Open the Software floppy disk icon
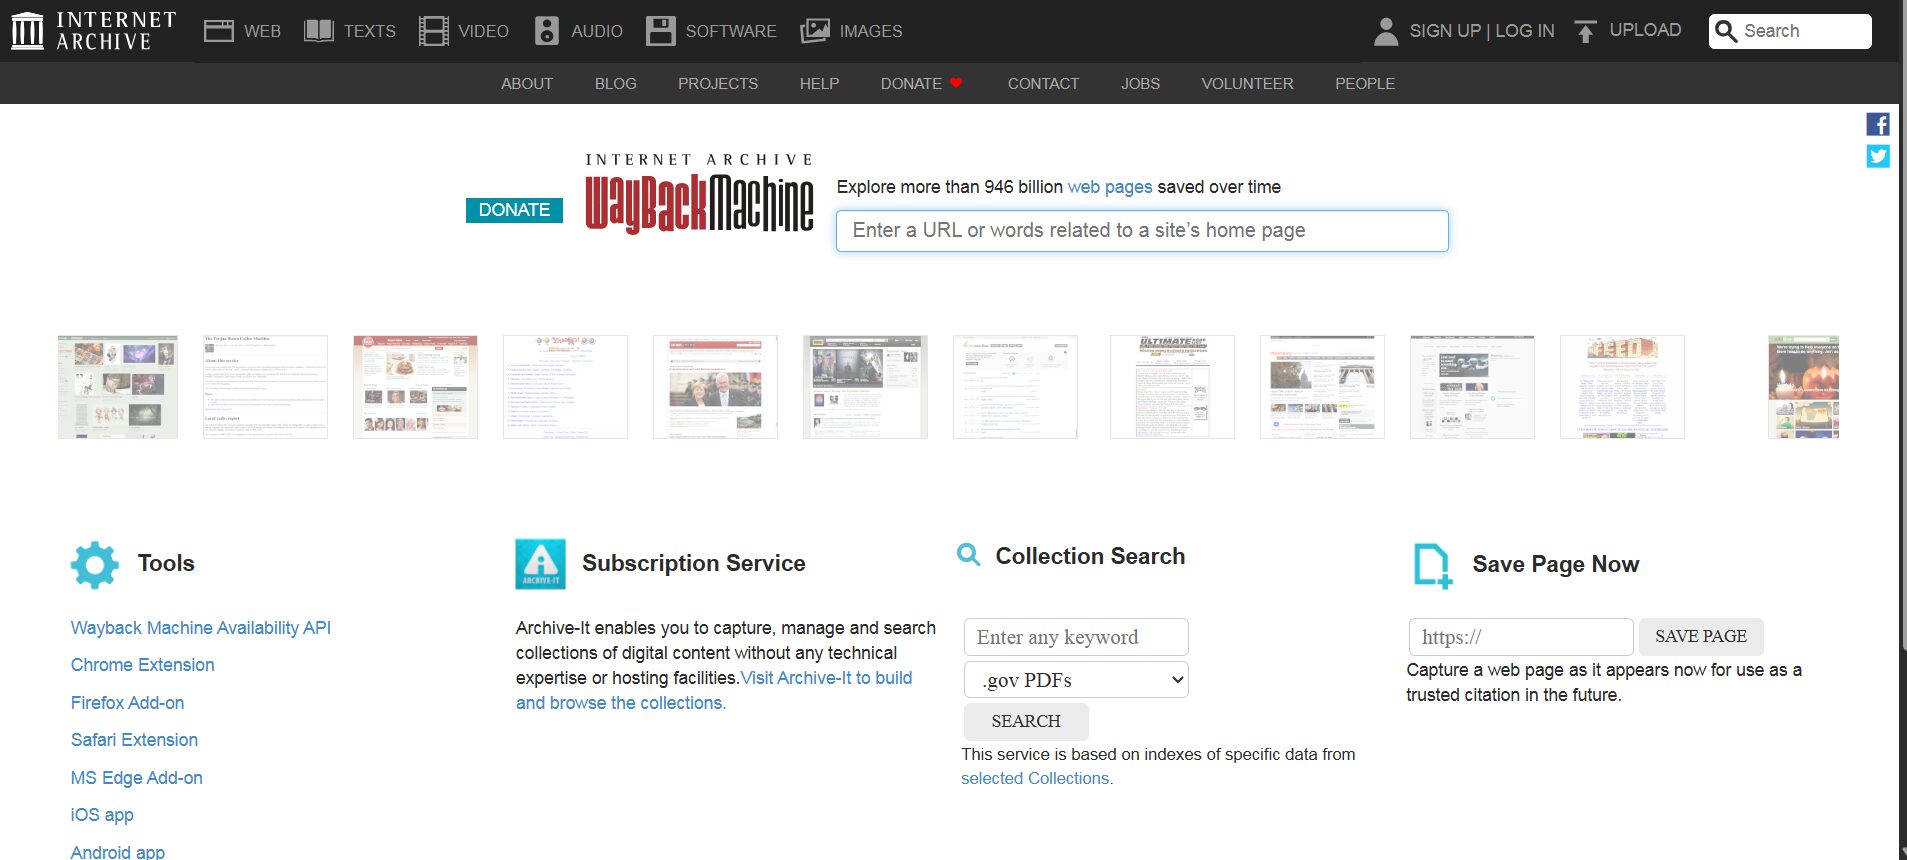Viewport: 1907px width, 860px height. click(x=660, y=31)
